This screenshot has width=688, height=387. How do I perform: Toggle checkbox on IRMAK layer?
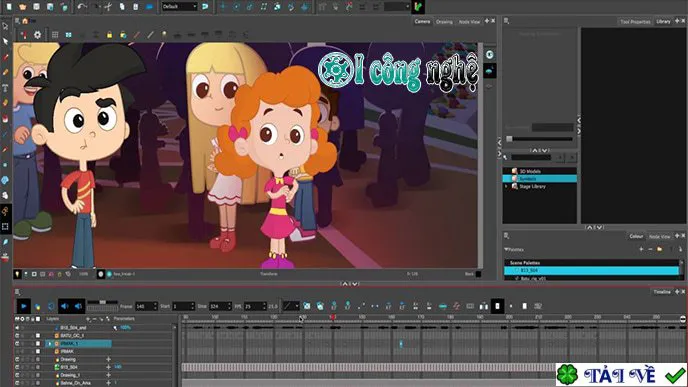pos(38,351)
